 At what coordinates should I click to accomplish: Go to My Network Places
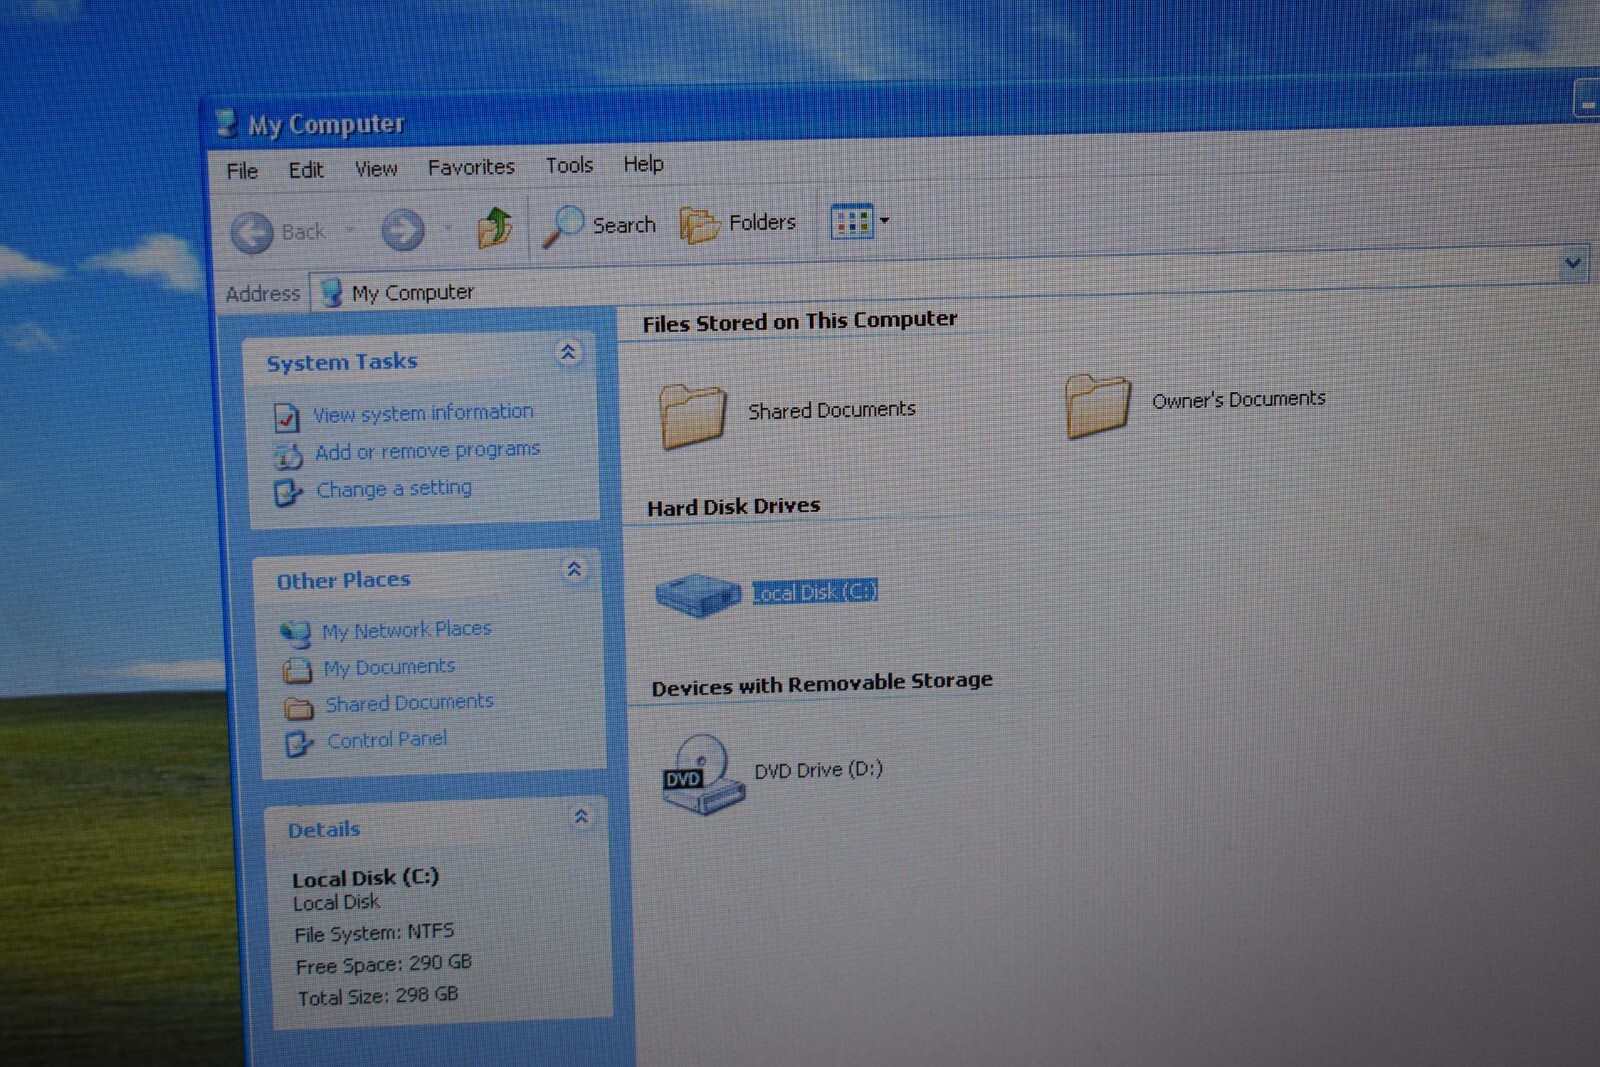[x=406, y=630]
